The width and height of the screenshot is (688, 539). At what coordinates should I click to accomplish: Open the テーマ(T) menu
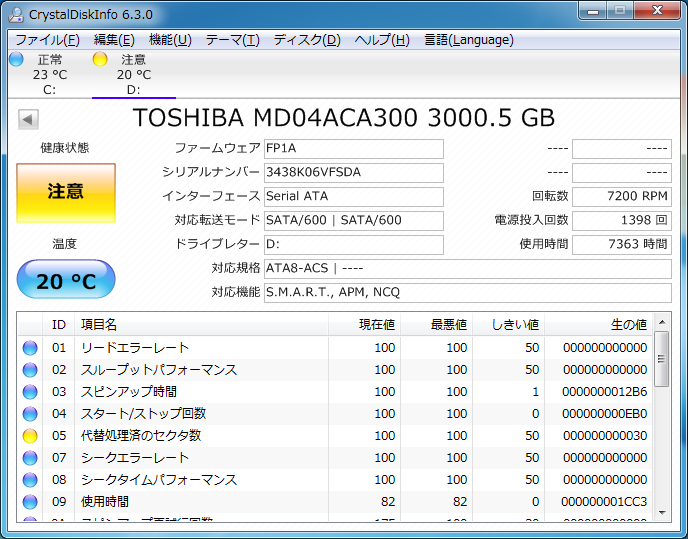[x=233, y=40]
